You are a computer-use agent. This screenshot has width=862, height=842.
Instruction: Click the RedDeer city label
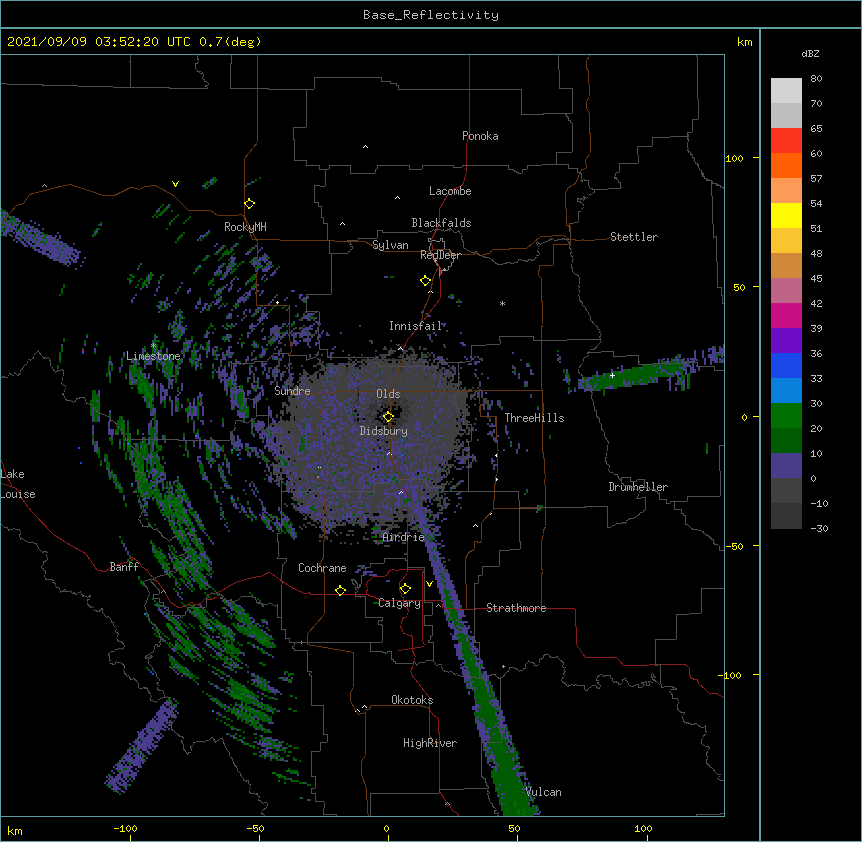pyautogui.click(x=440, y=255)
